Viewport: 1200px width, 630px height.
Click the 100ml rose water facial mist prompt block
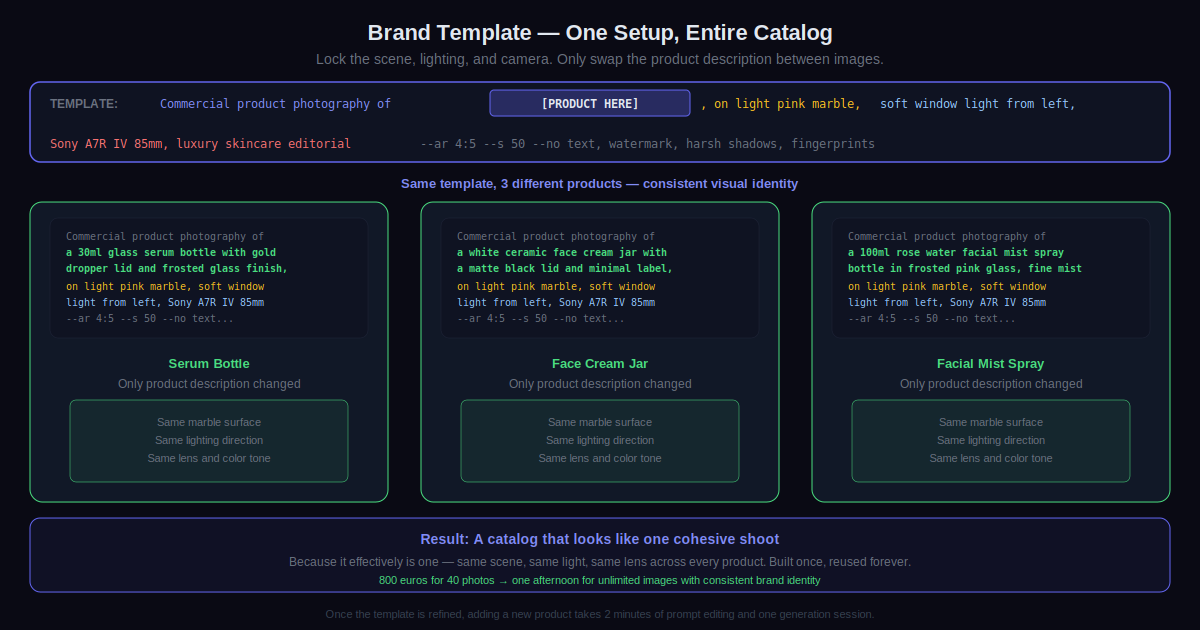990,278
